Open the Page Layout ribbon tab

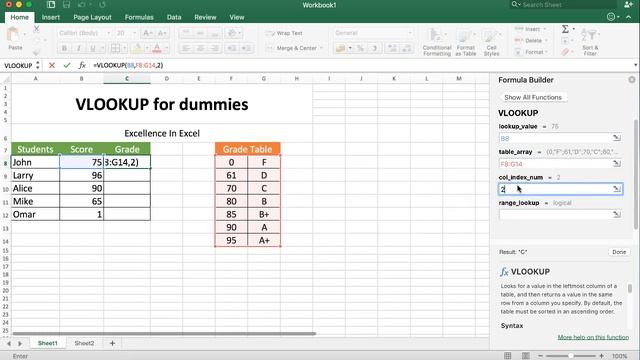point(92,17)
